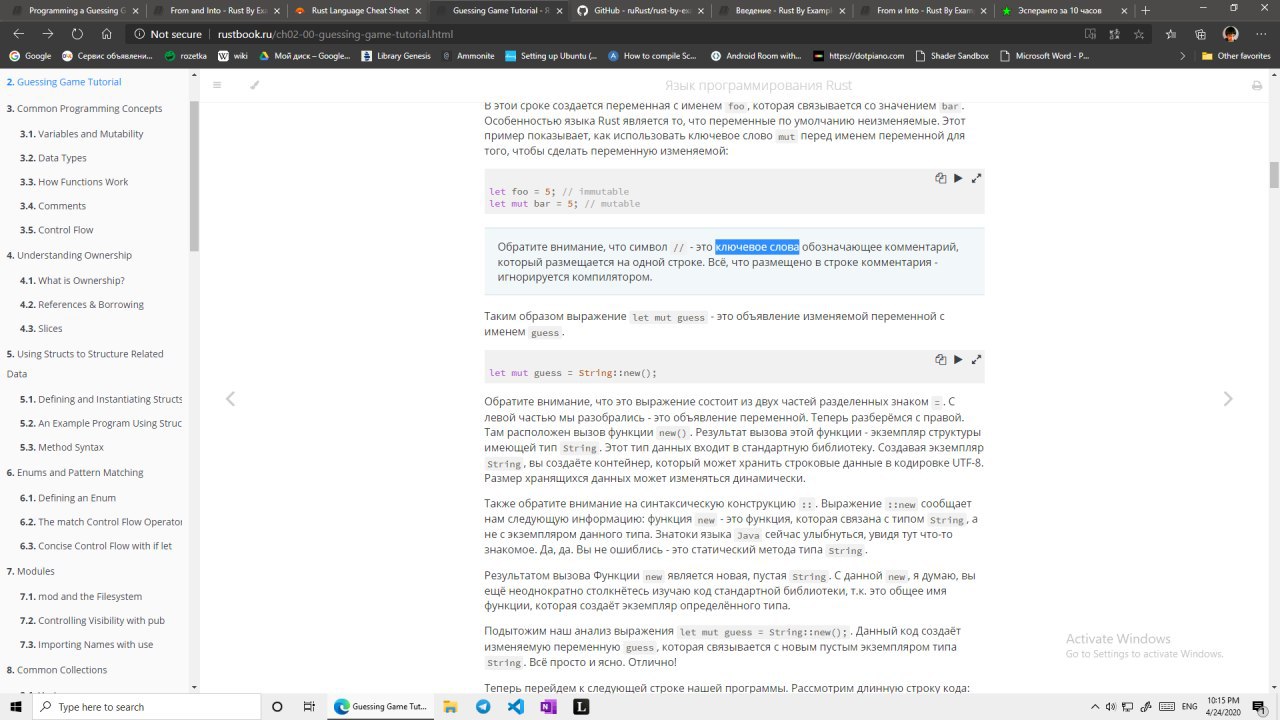Open Telegram from taskbar
This screenshot has width=1280, height=720.
(x=483, y=706)
